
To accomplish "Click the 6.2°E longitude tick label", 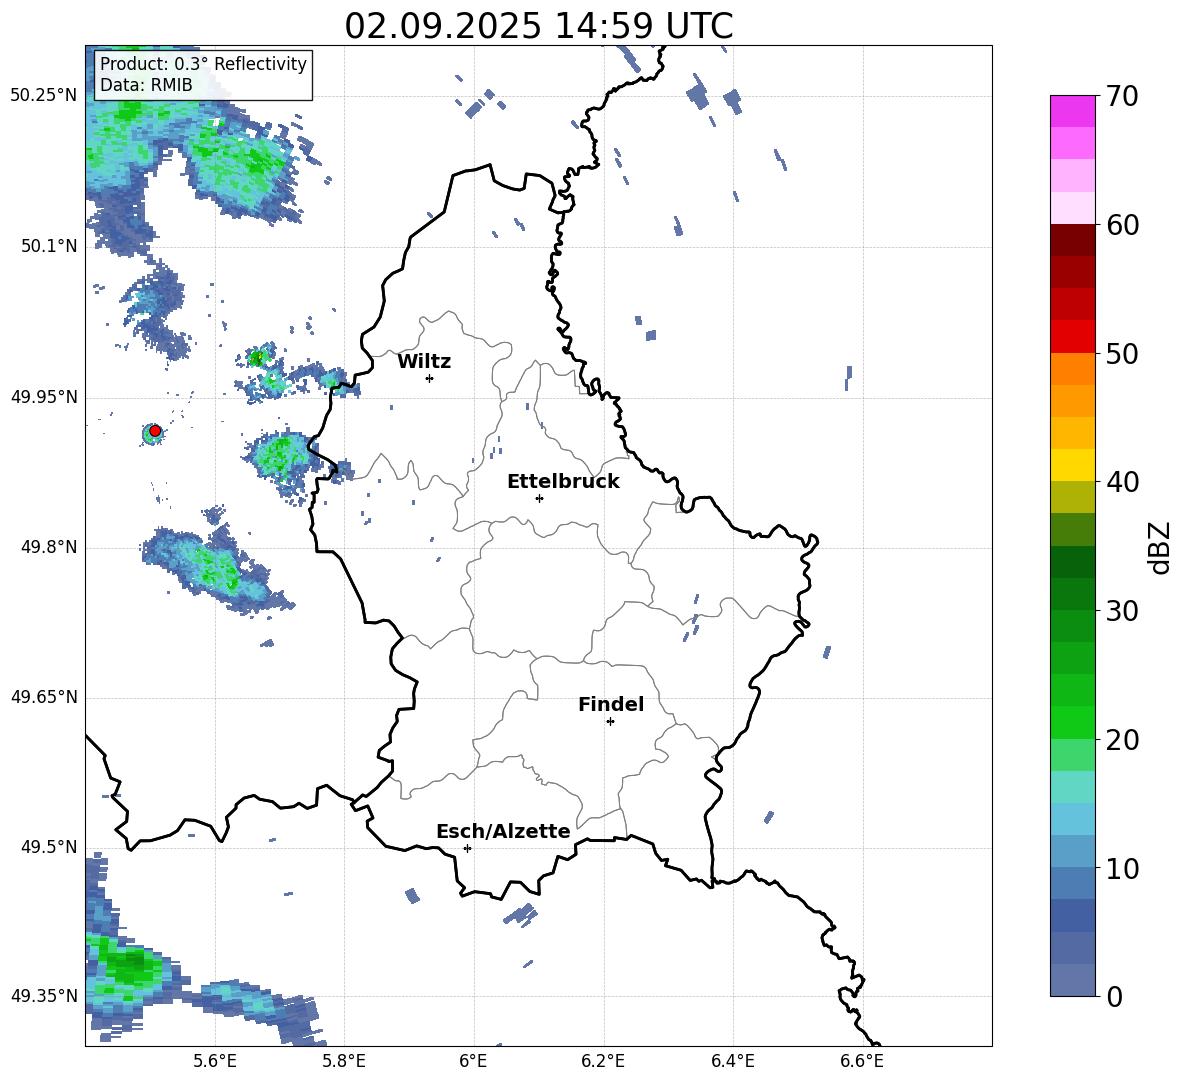I will [603, 1062].
